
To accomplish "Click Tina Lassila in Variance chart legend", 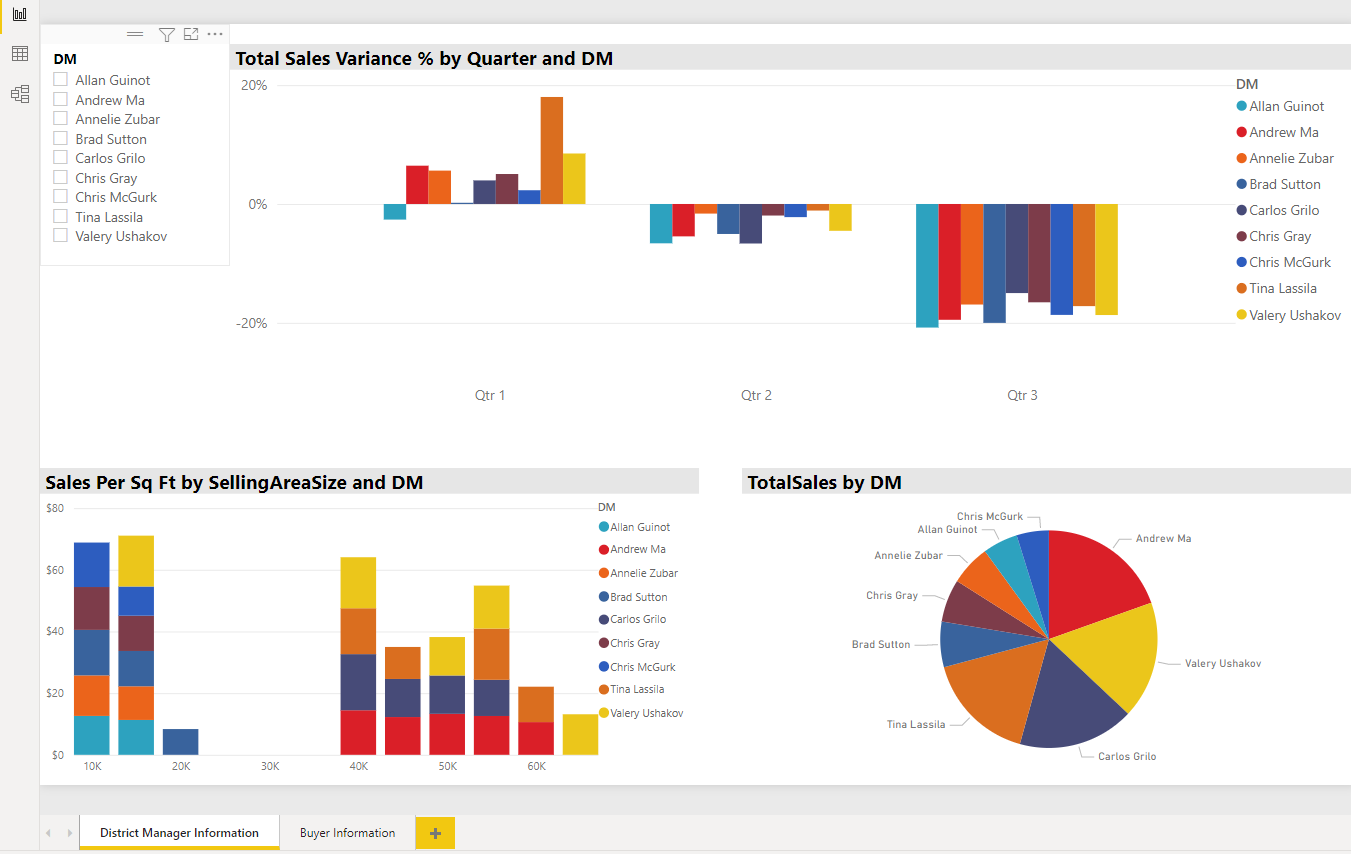I will (1282, 288).
